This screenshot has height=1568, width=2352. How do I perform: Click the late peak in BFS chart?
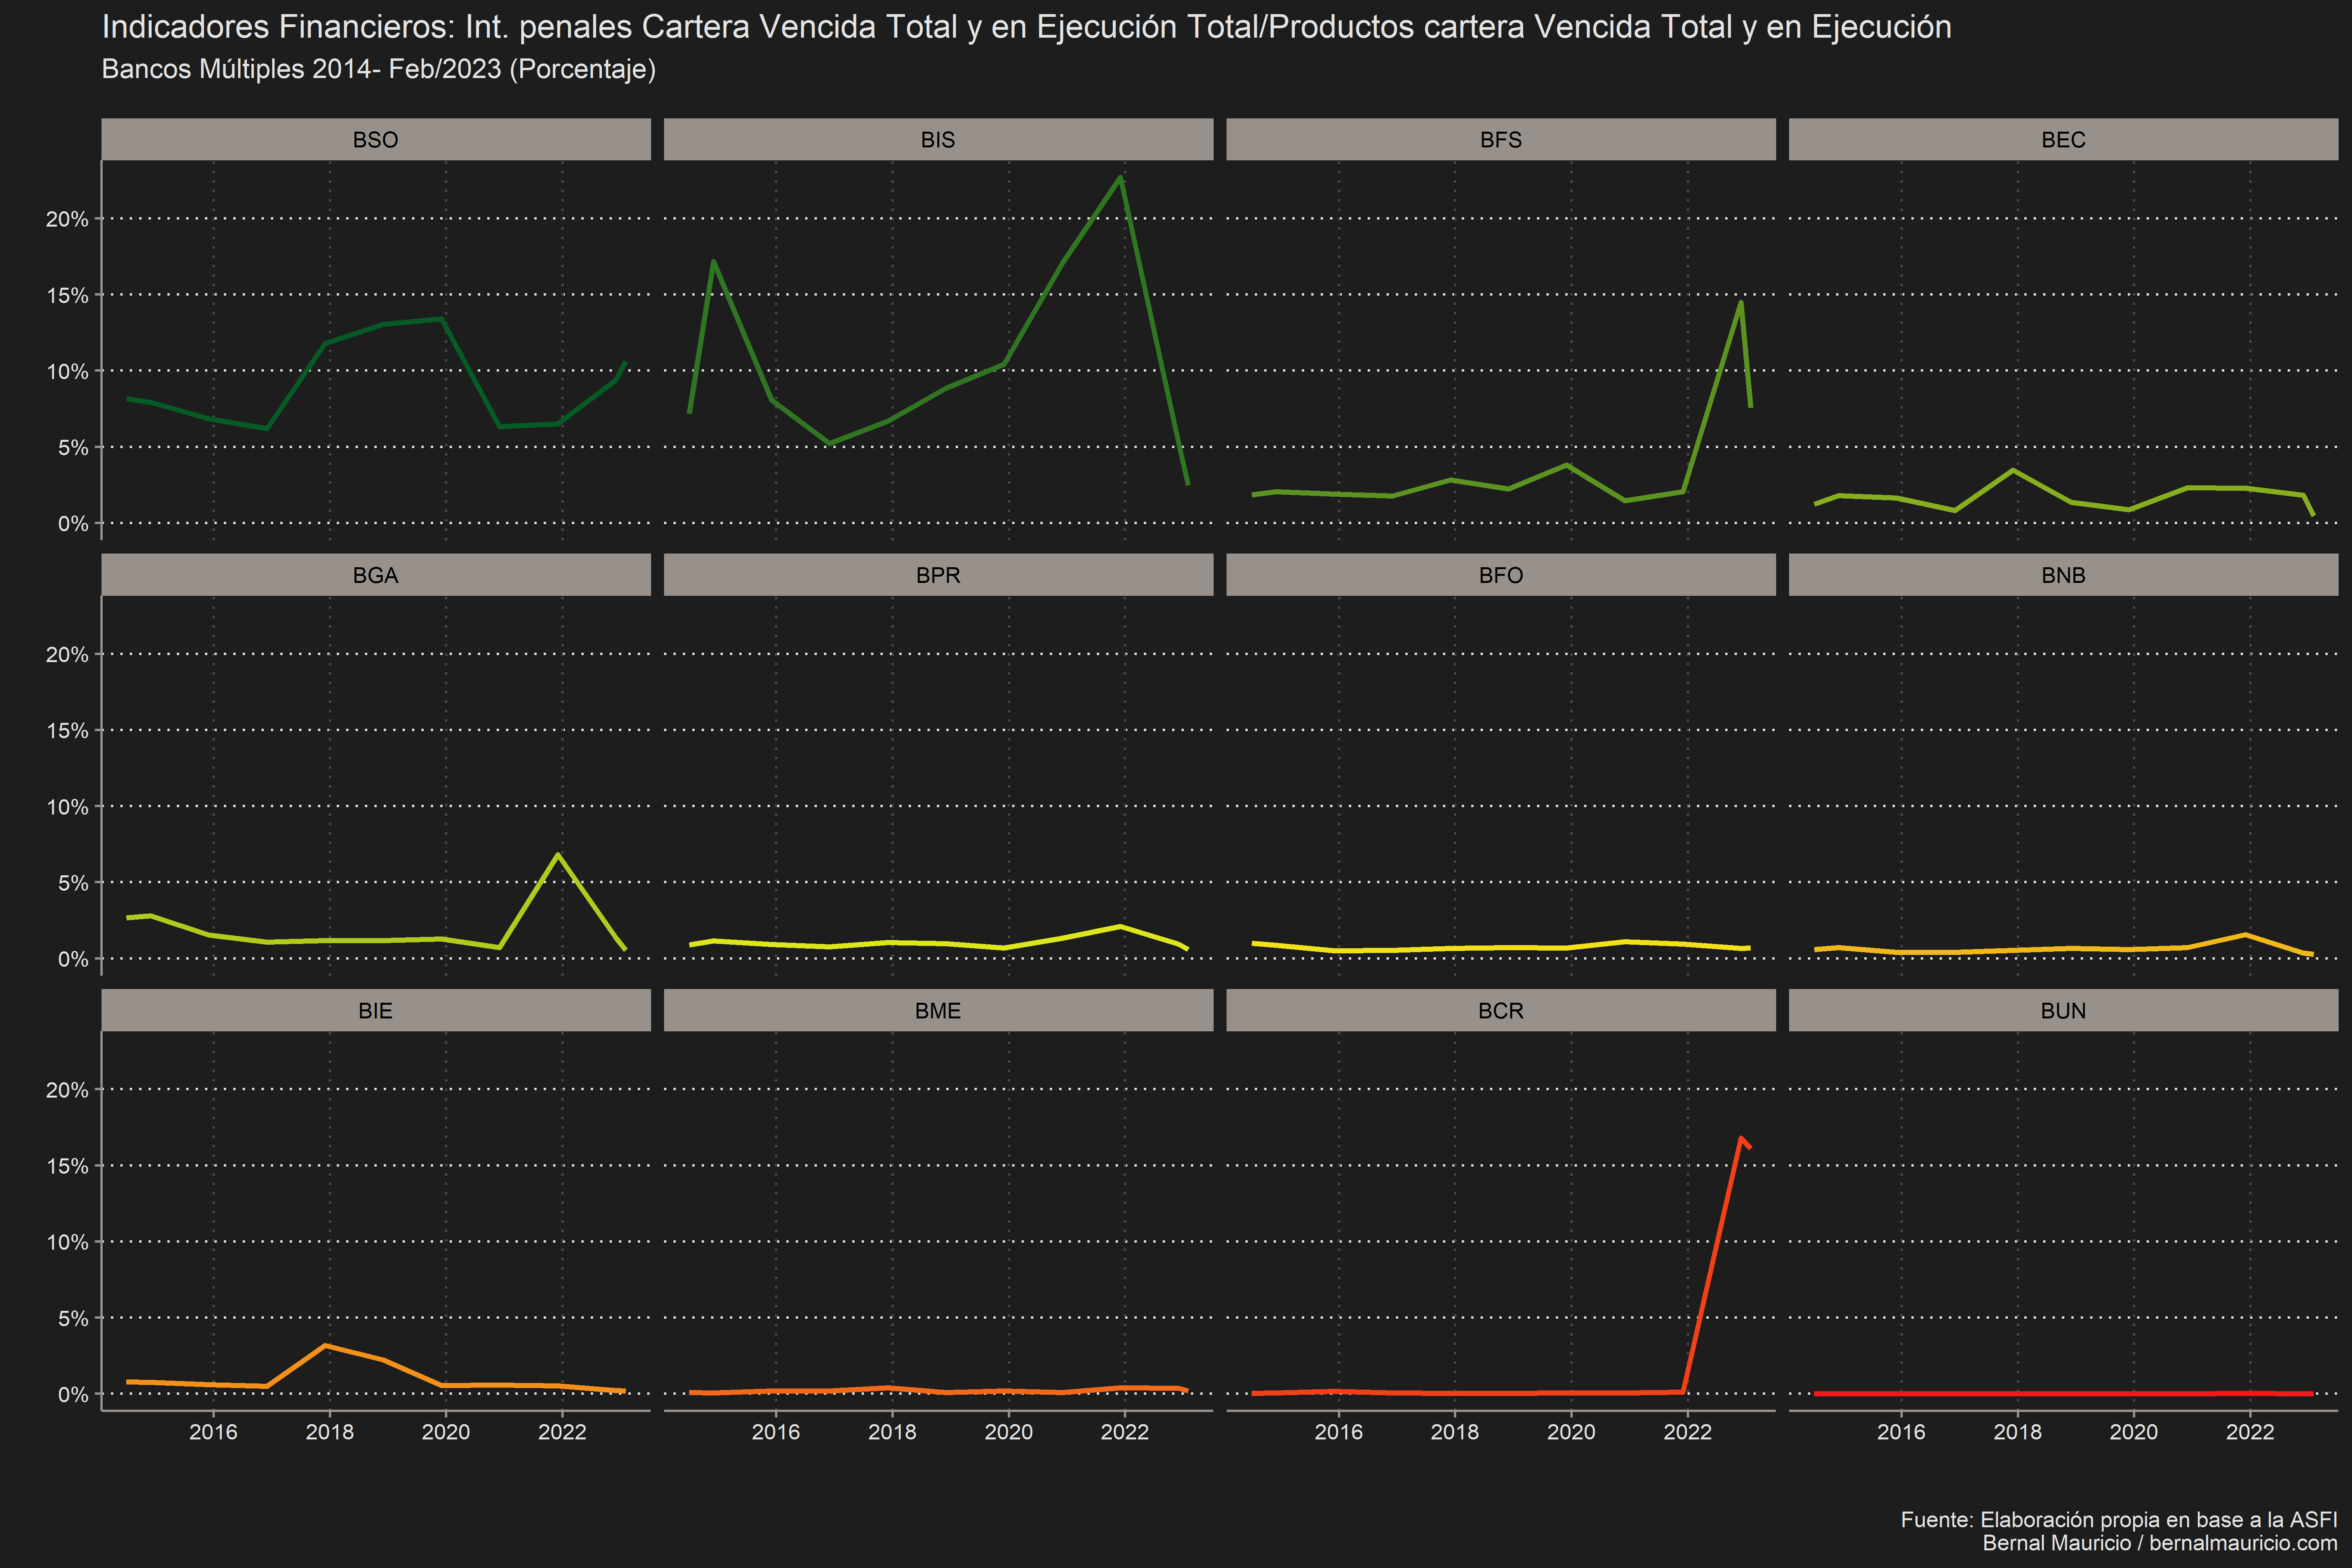pyautogui.click(x=1741, y=302)
